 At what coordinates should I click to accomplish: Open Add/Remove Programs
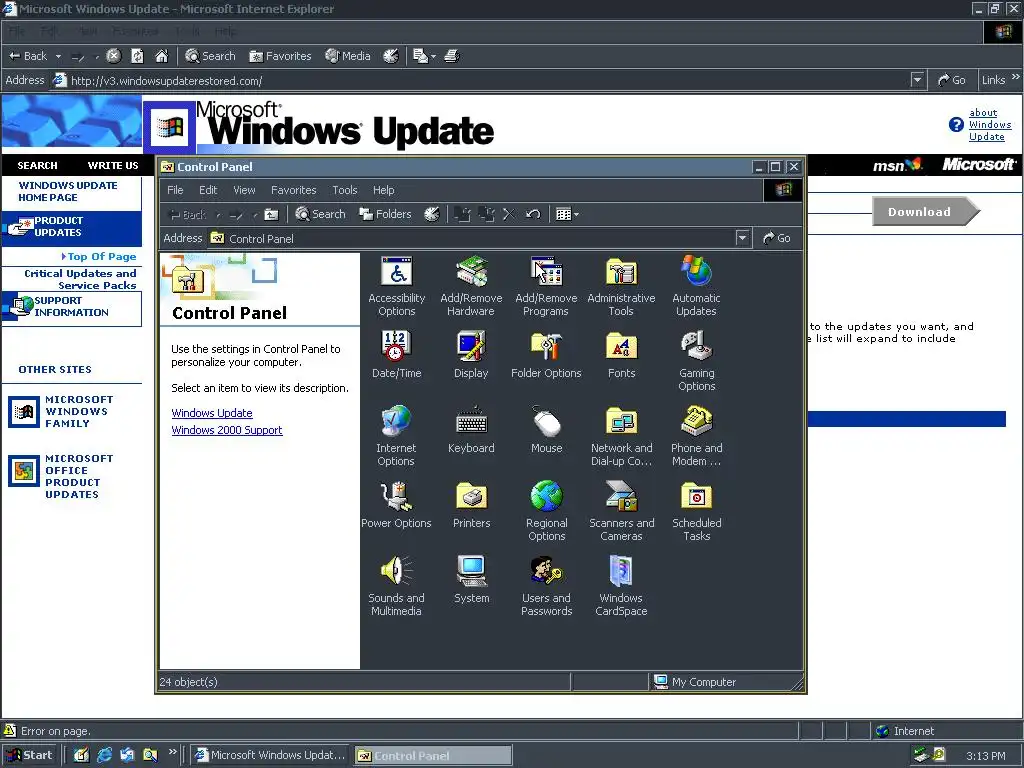pyautogui.click(x=546, y=286)
